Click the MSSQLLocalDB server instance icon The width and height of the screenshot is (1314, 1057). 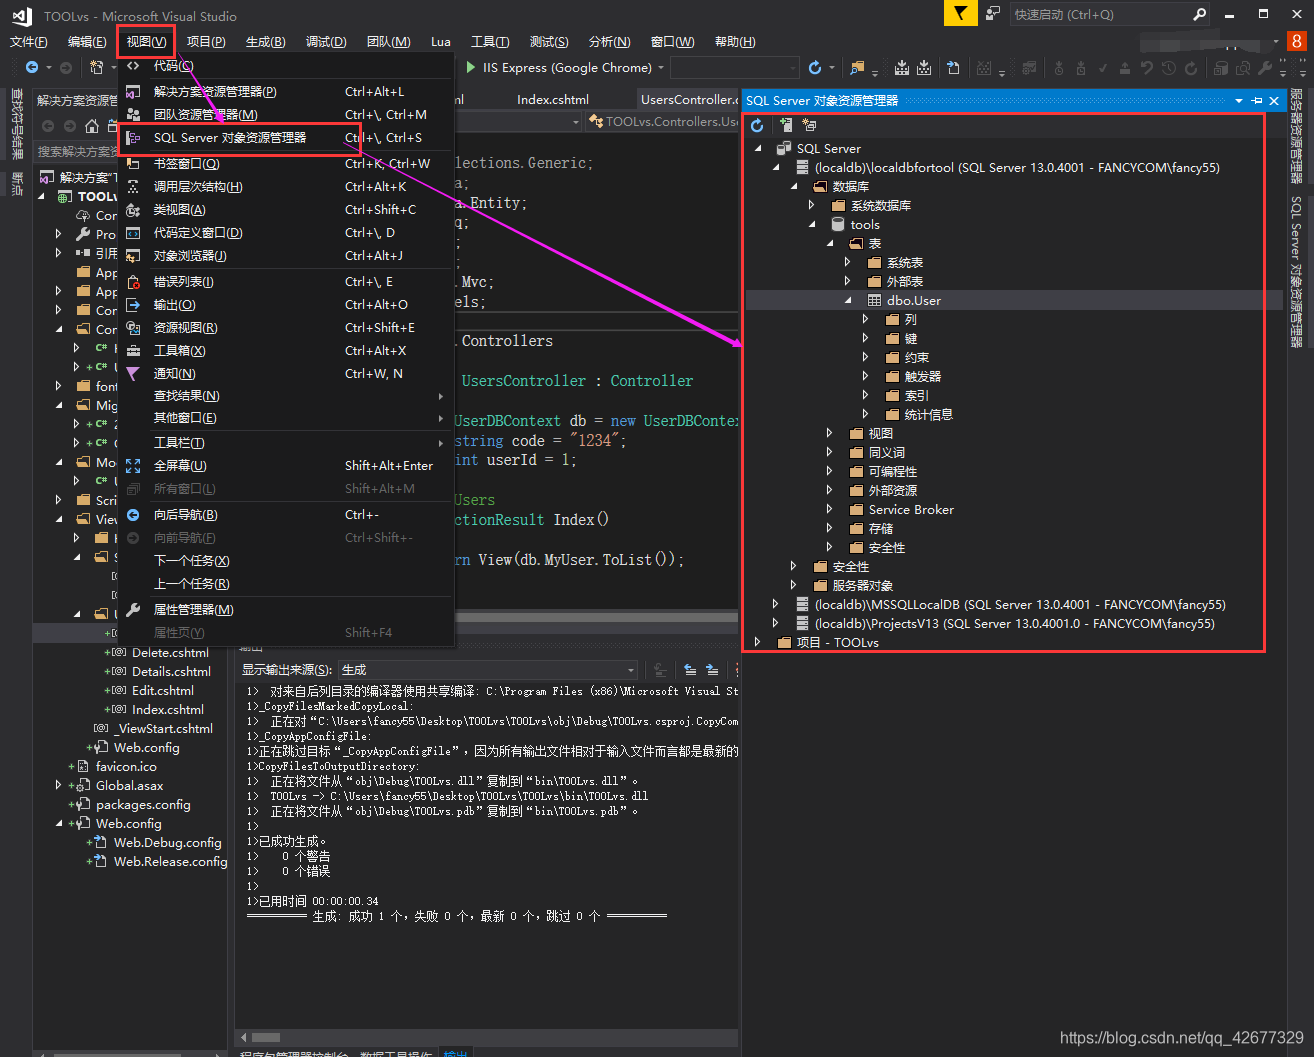pos(802,604)
